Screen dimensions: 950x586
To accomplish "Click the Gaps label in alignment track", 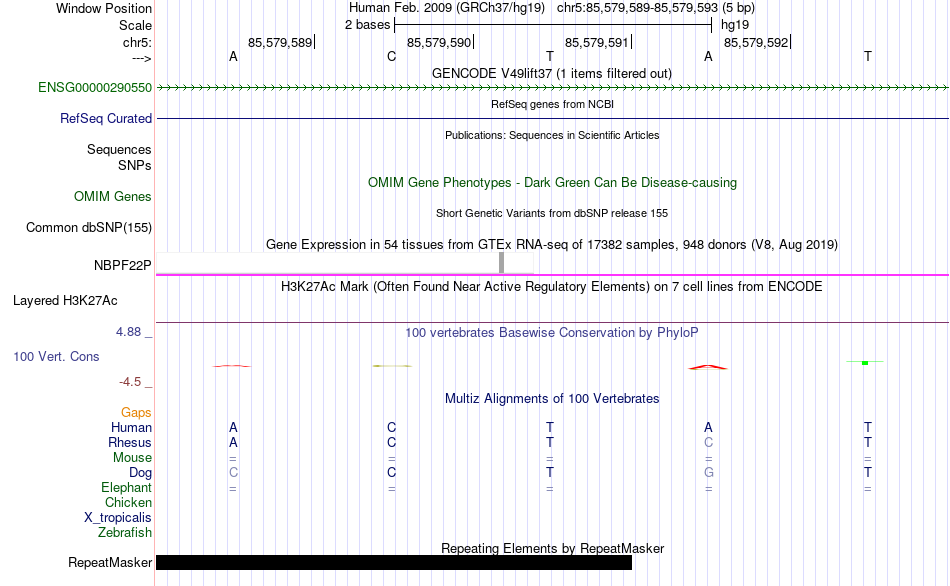I will pos(136,412).
